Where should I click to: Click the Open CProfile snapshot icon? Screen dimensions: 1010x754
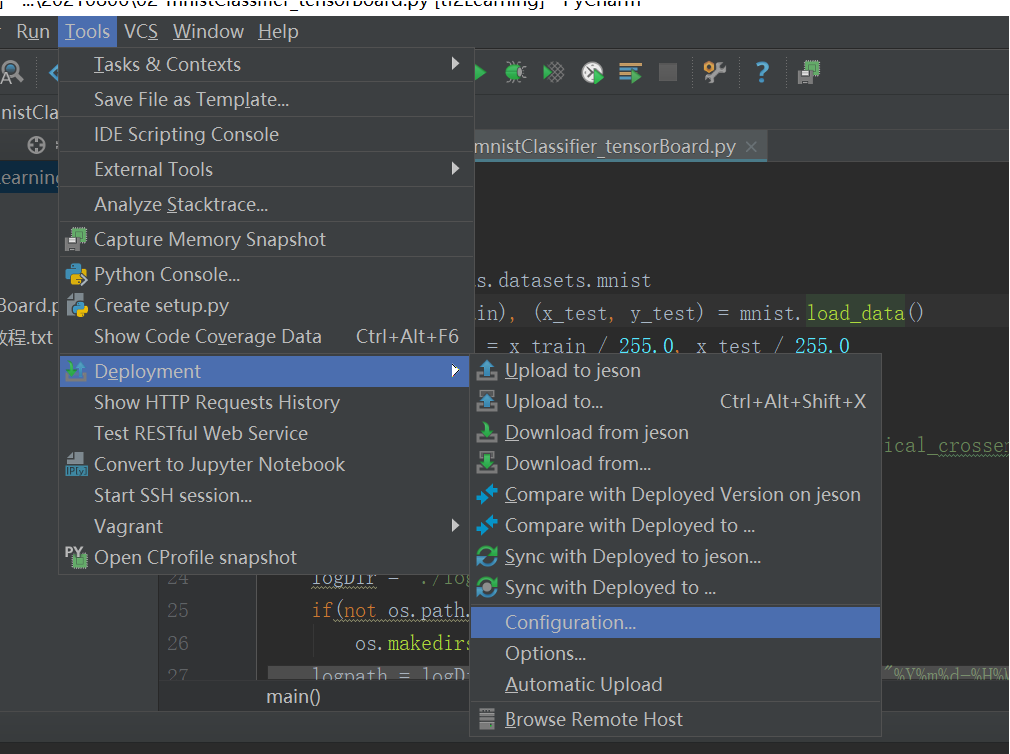(x=76, y=557)
